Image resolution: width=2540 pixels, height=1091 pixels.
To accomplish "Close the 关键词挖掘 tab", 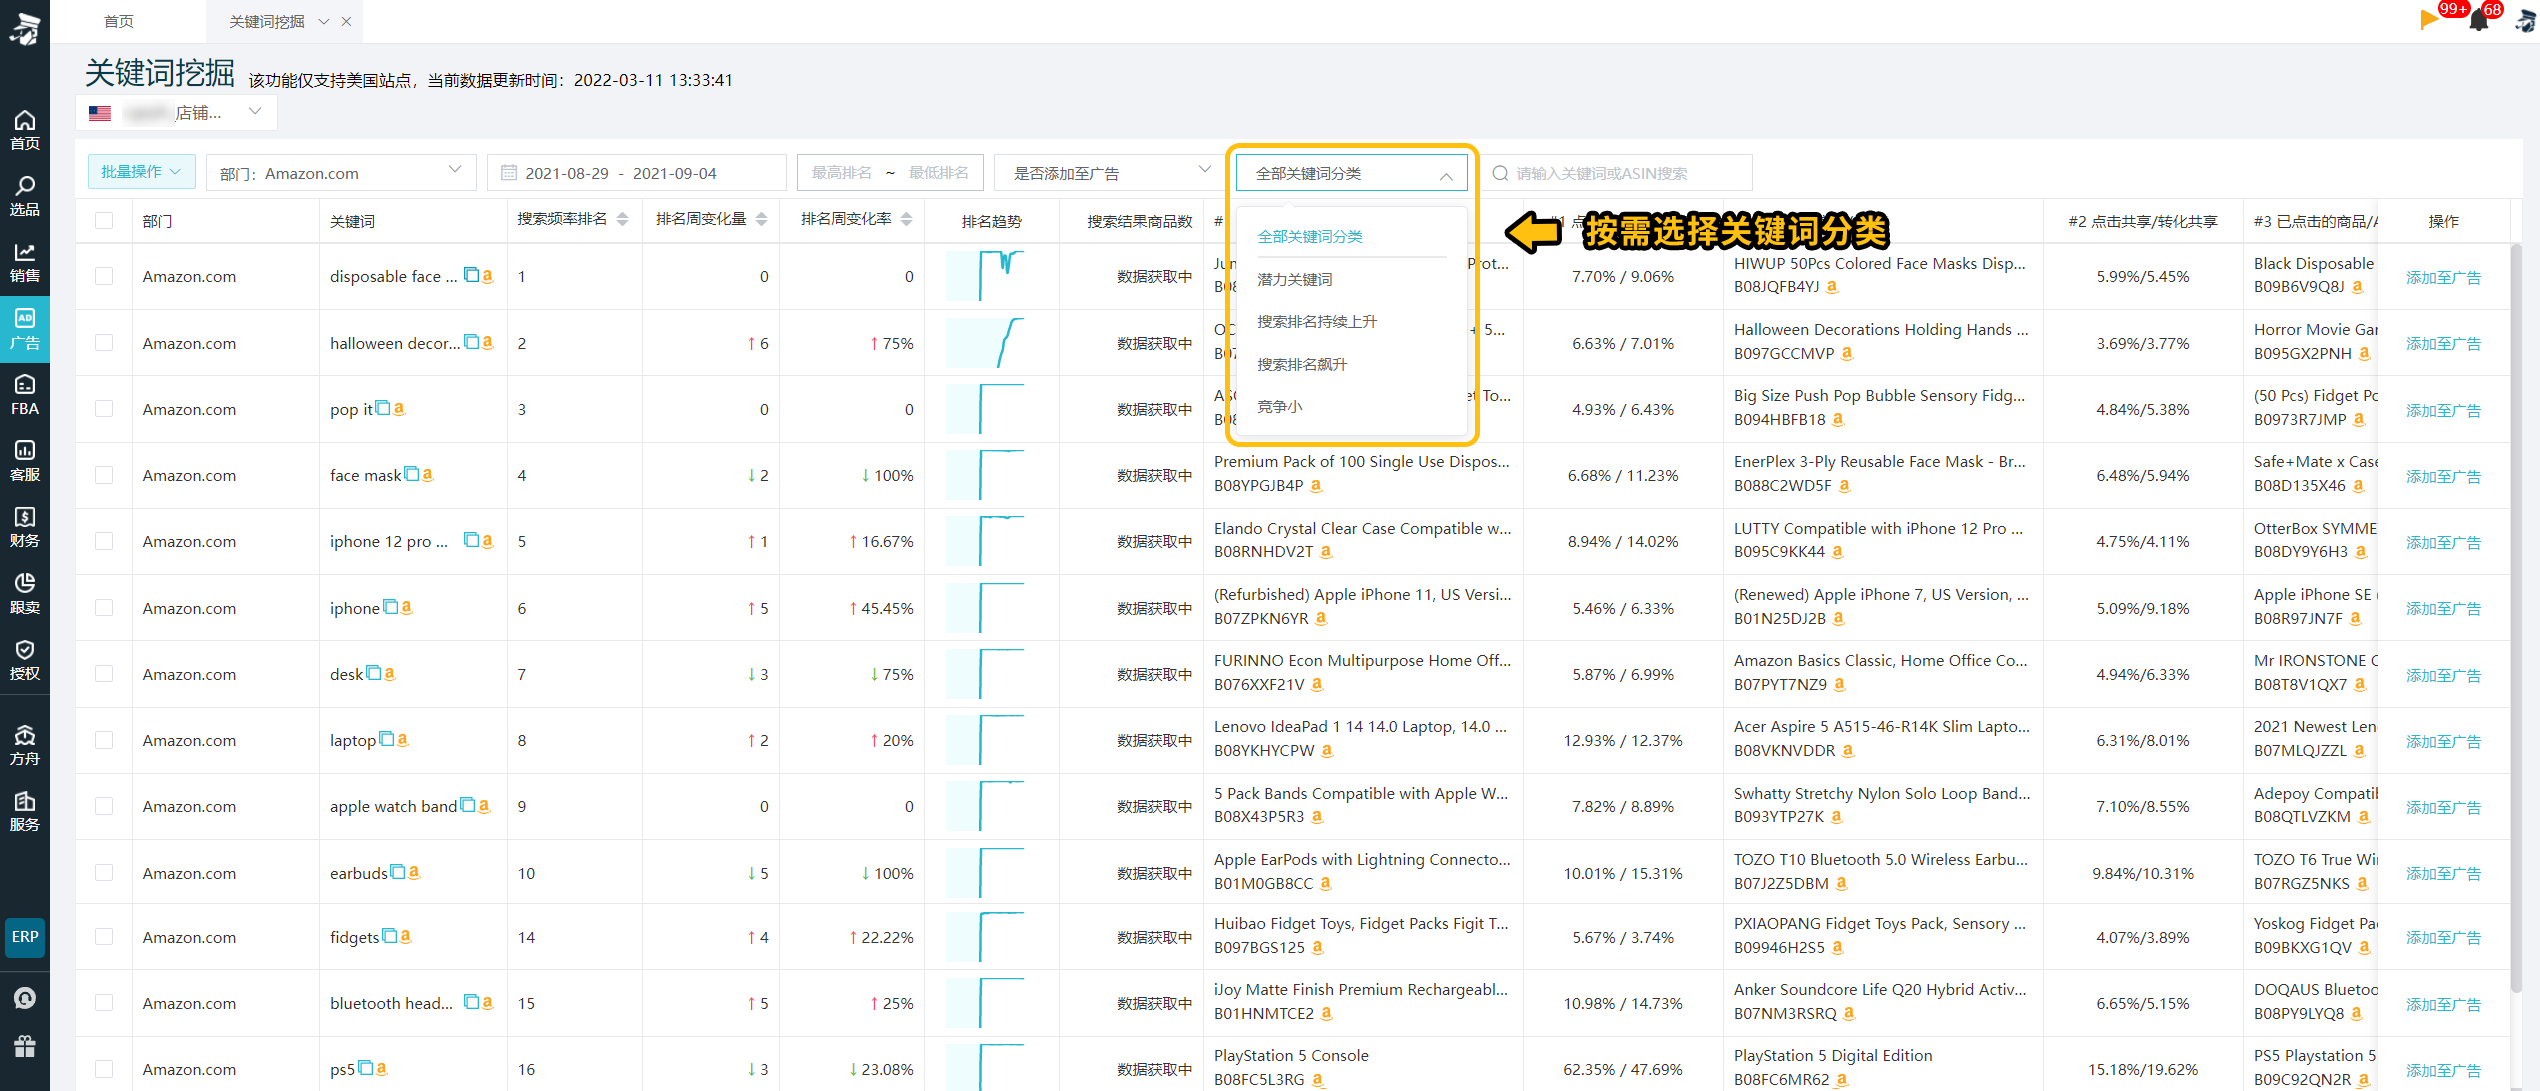I will [346, 21].
